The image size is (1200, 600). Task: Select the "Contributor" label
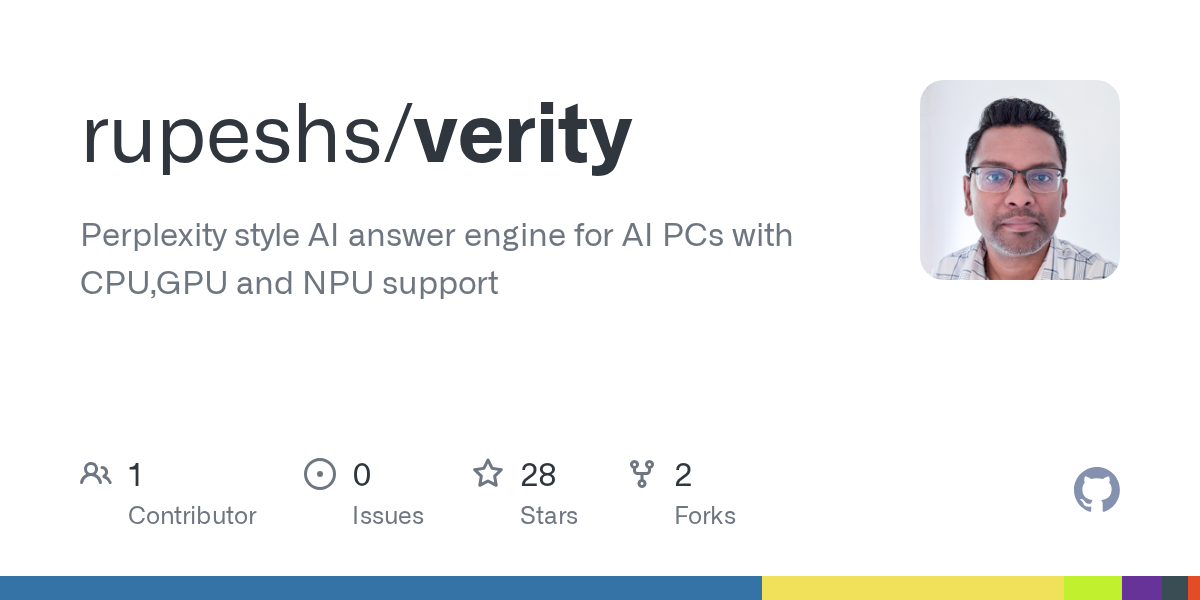192,516
